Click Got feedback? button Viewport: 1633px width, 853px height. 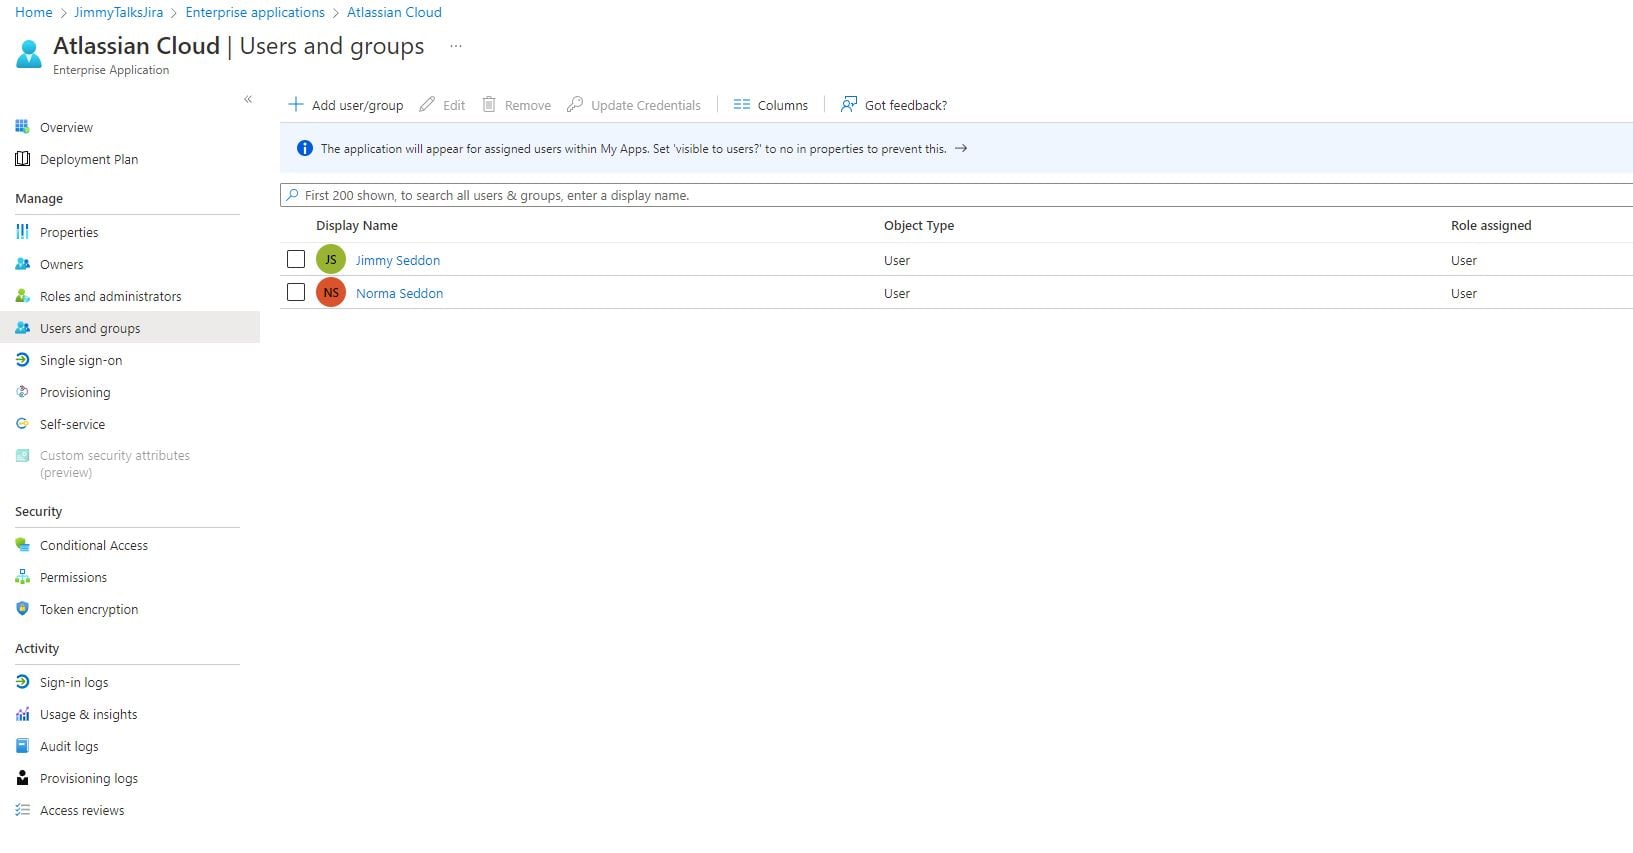[x=894, y=105]
